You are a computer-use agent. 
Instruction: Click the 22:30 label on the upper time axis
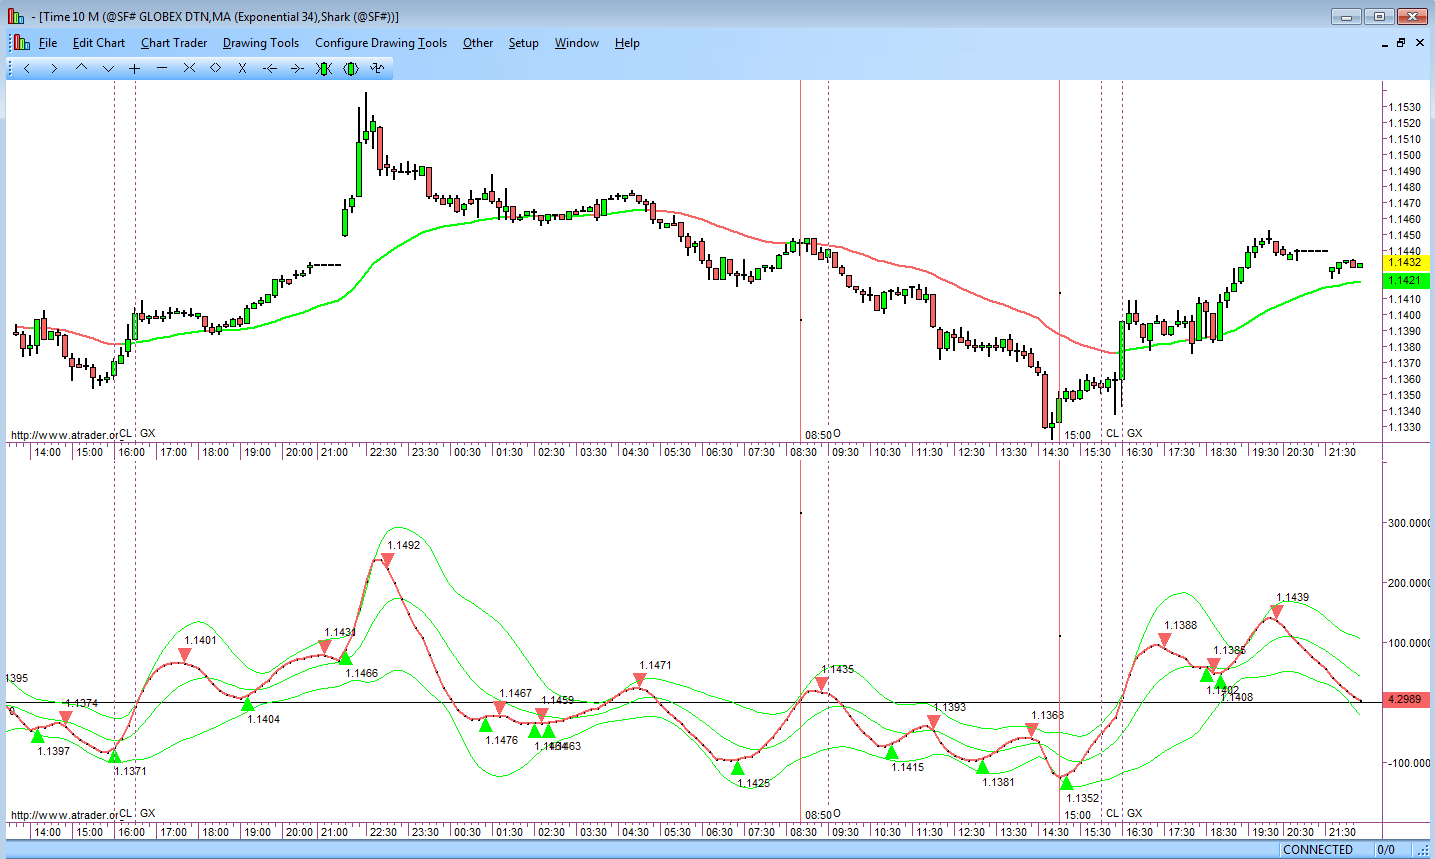coord(383,452)
